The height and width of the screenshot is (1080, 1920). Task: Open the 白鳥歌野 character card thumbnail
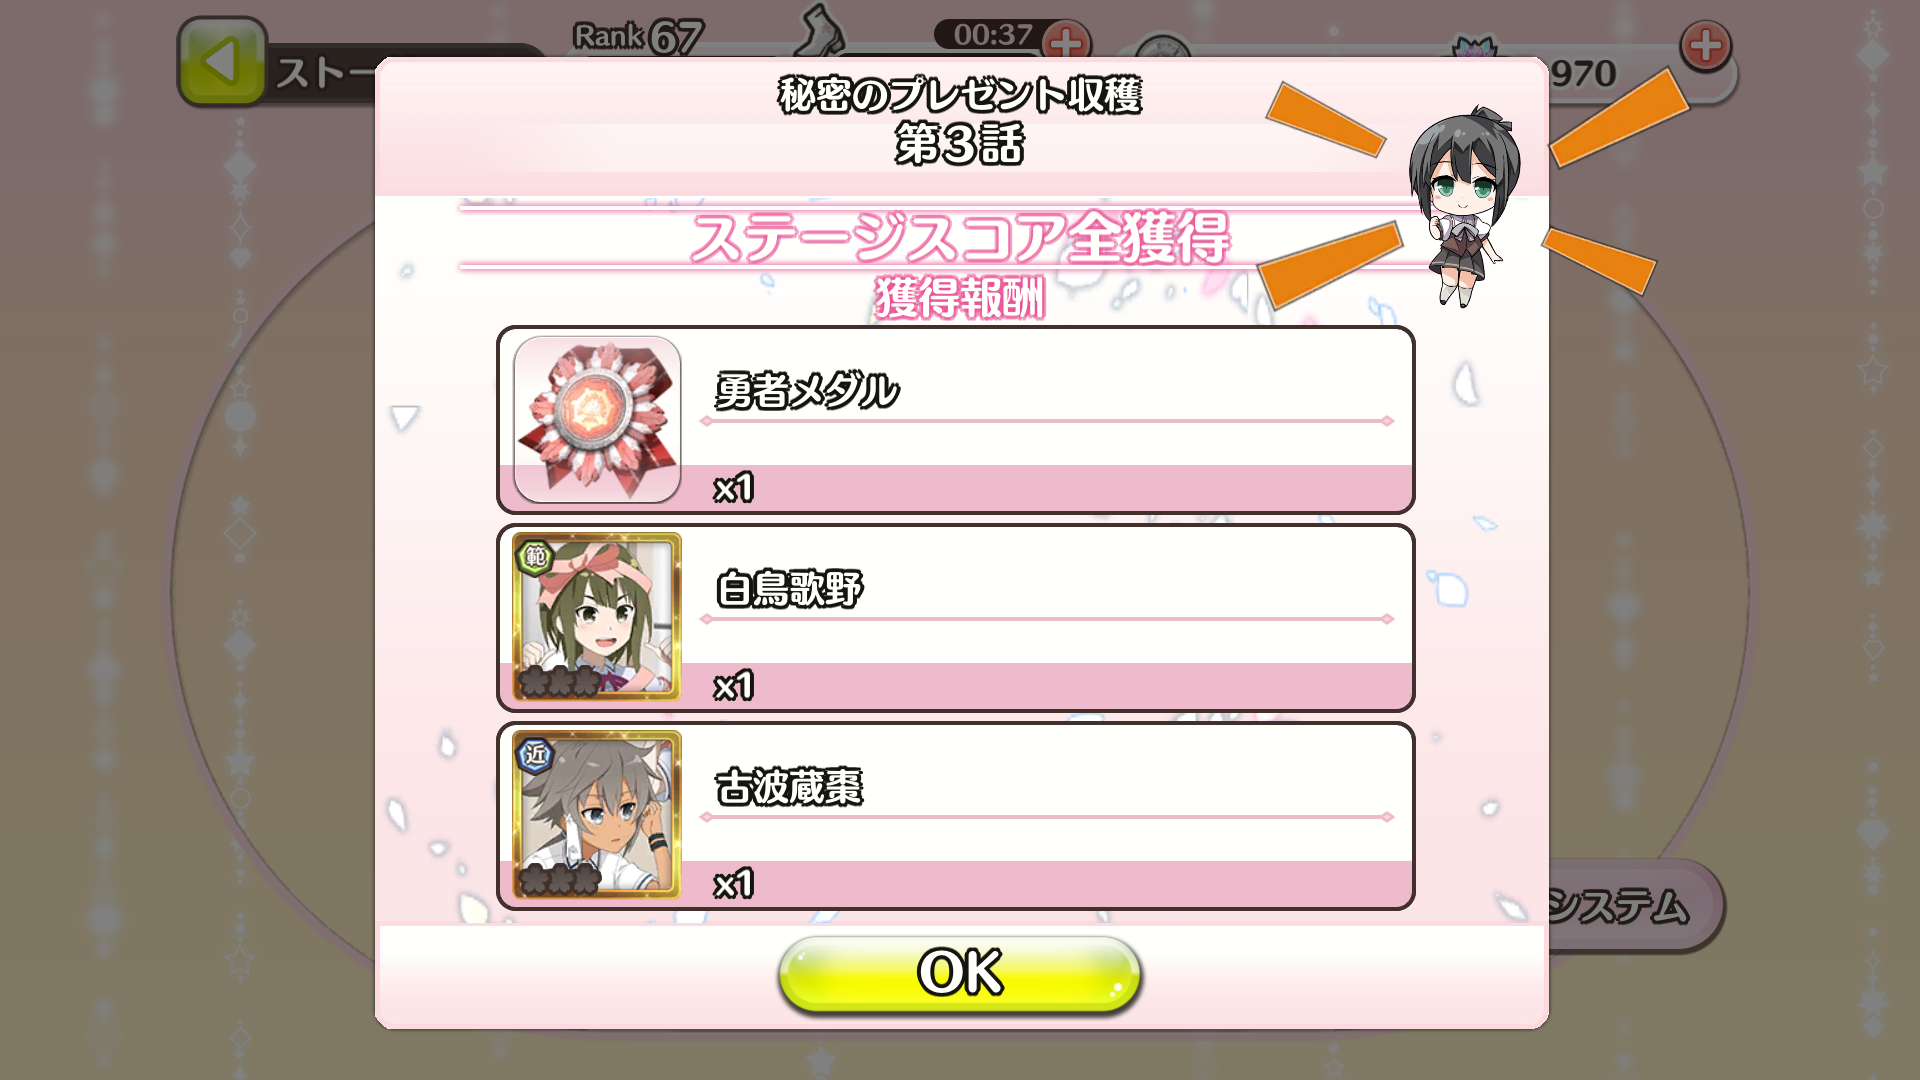point(597,617)
